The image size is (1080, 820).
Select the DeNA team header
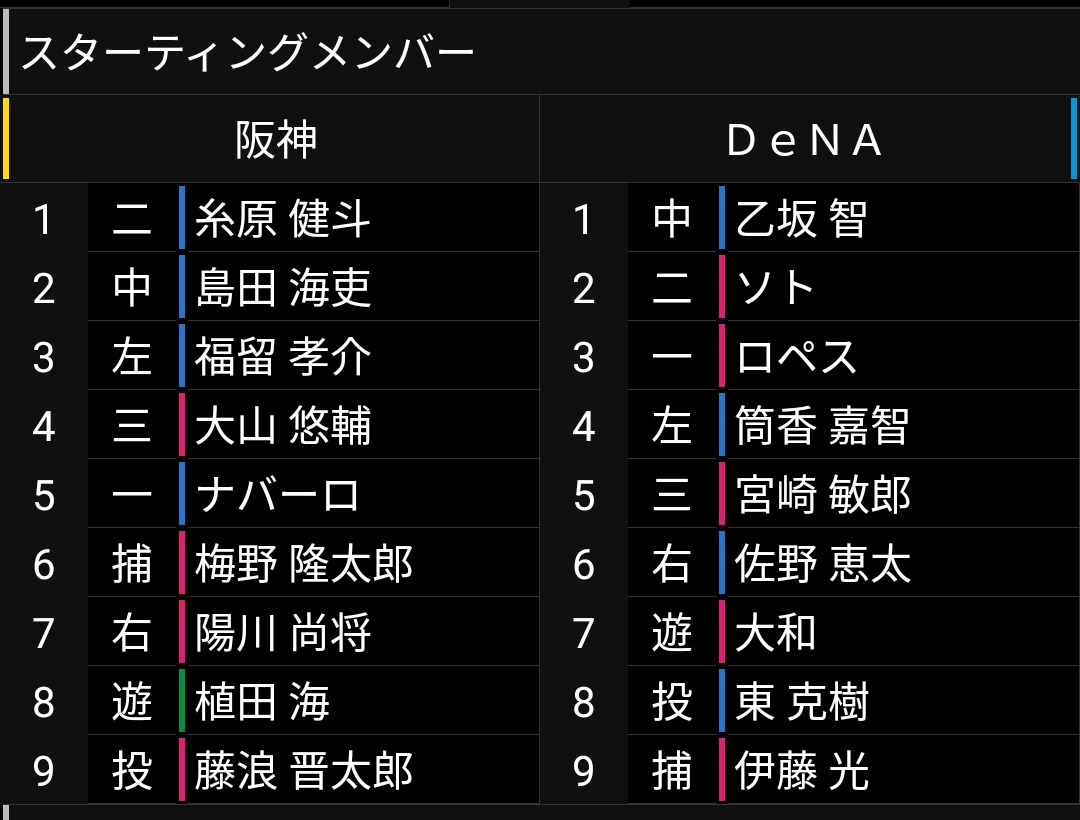[x=805, y=140]
